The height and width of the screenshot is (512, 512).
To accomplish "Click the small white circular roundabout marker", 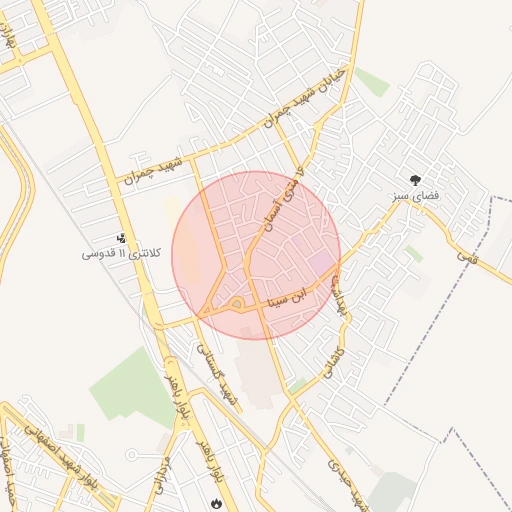I will (x=132, y=455).
